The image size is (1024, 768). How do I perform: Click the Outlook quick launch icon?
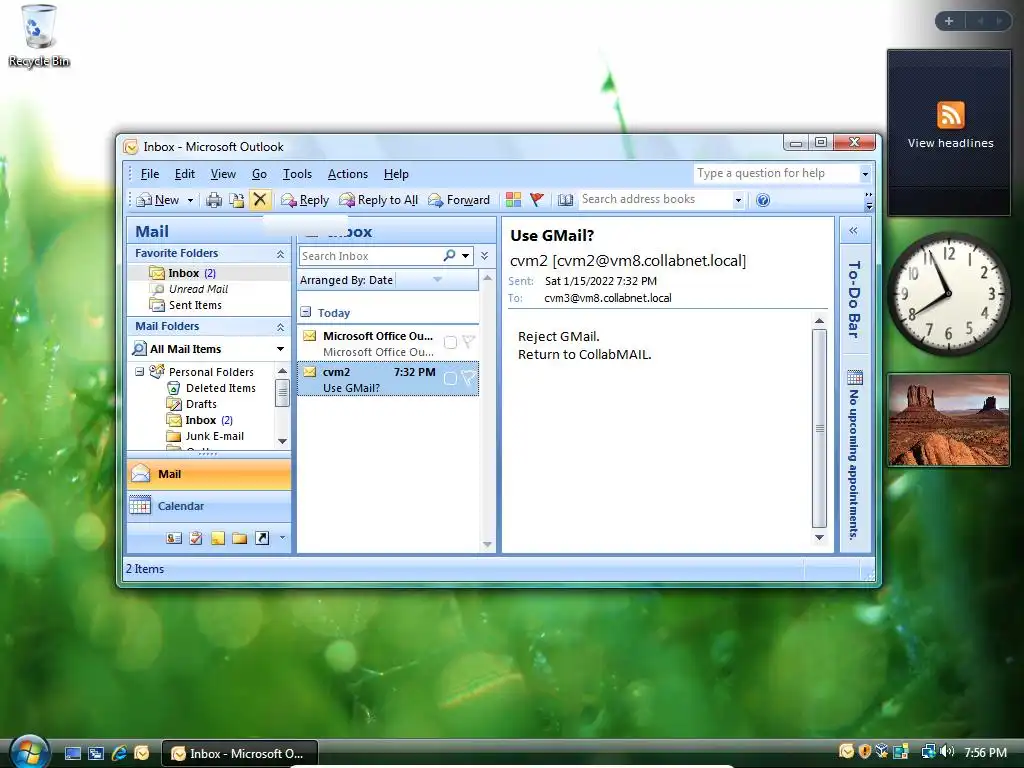point(142,753)
